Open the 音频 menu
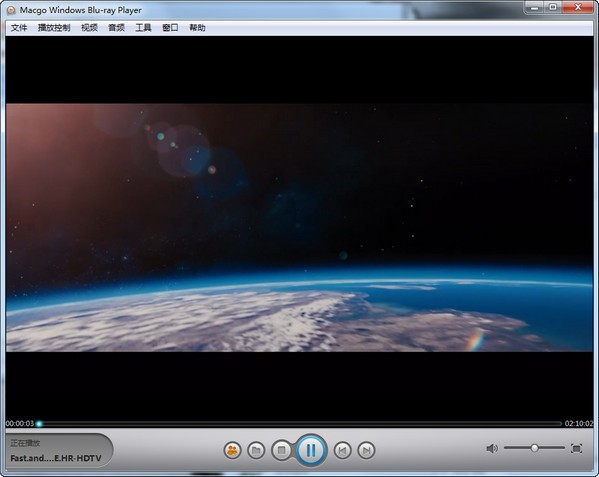 click(x=117, y=27)
